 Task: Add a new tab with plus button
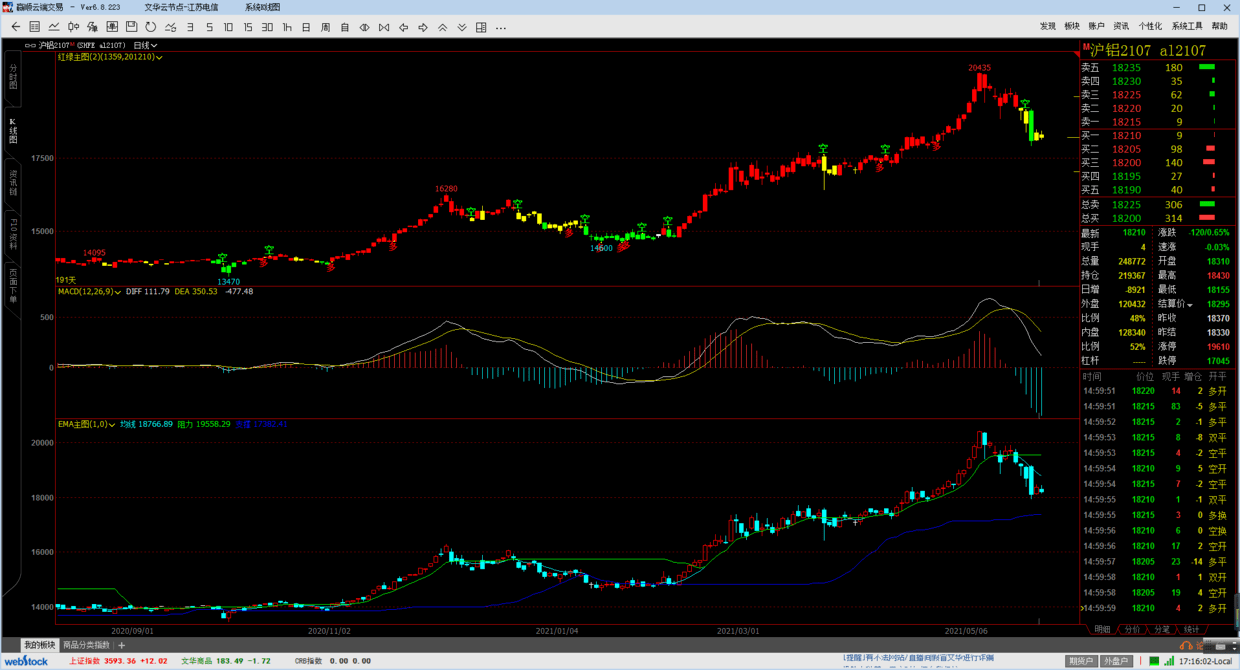(x=122, y=645)
